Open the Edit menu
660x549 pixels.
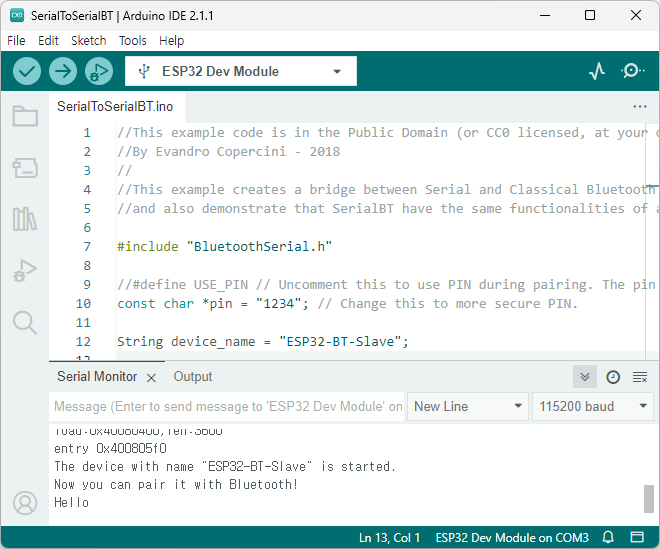coord(48,41)
